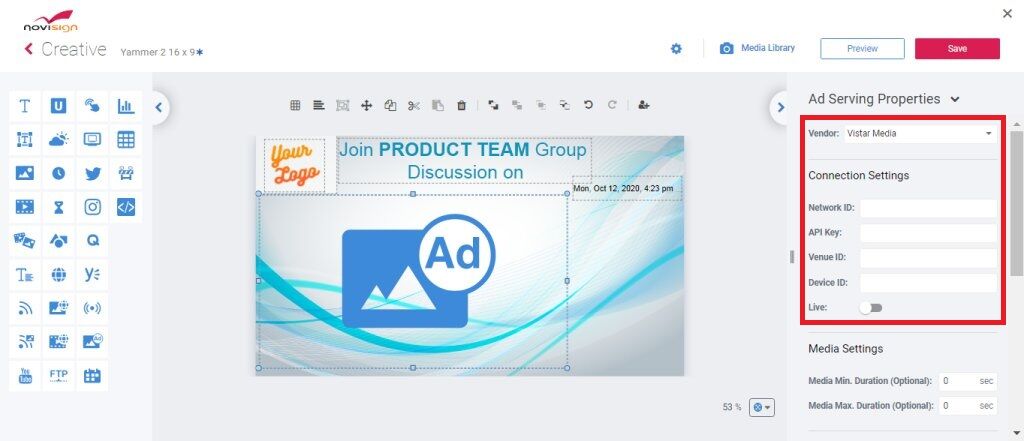Image resolution: width=1024 pixels, height=441 pixels.
Task: Collapse Ad Serving Properties header
Action: (x=955, y=99)
